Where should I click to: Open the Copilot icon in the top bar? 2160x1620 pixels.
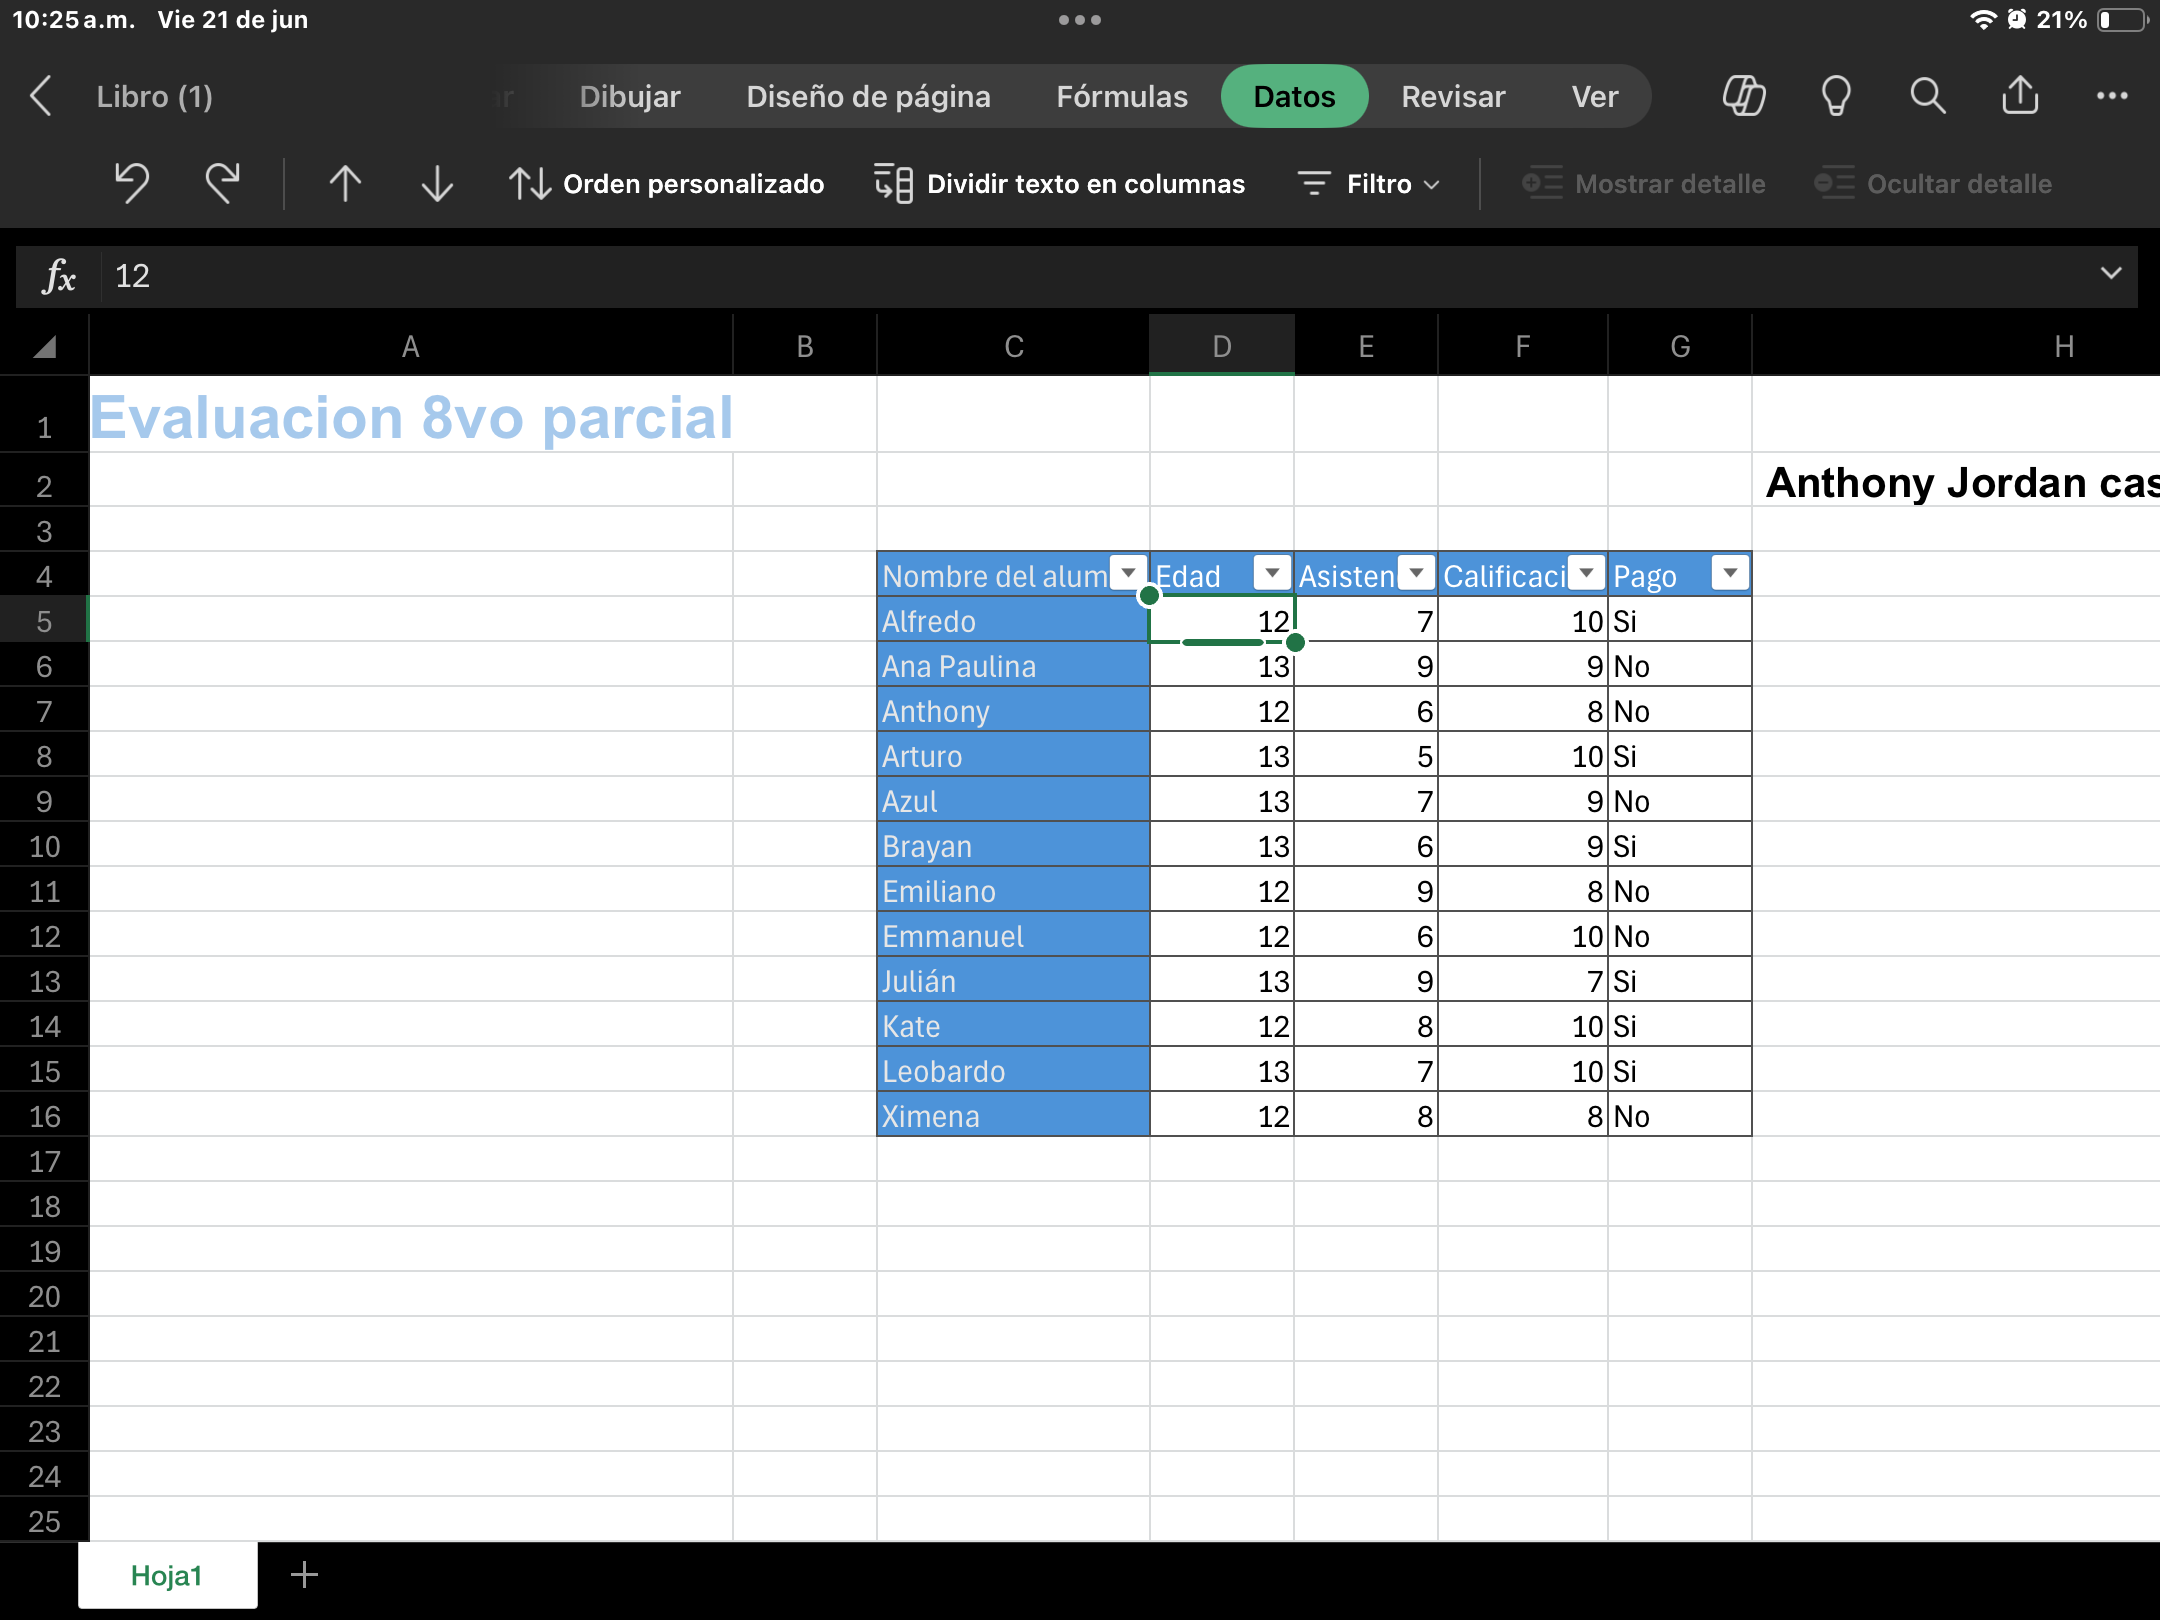[x=1743, y=97]
